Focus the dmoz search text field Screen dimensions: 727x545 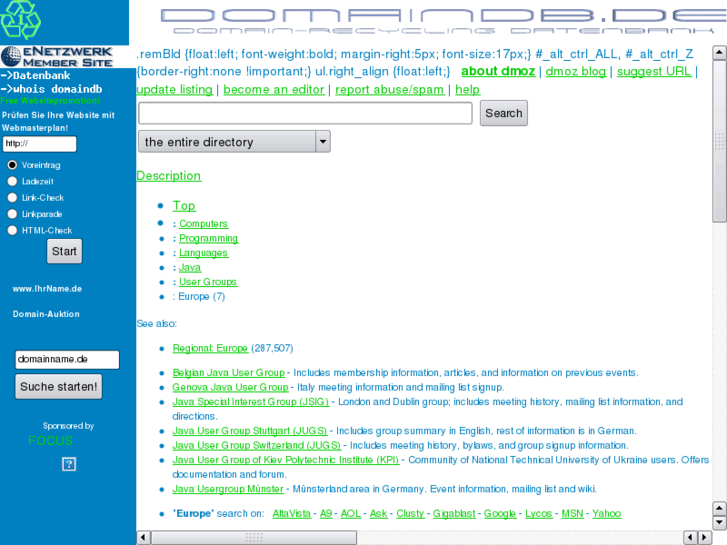click(305, 113)
